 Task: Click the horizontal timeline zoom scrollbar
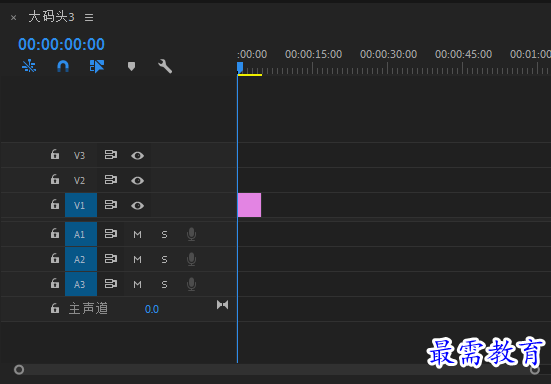click(x=277, y=370)
